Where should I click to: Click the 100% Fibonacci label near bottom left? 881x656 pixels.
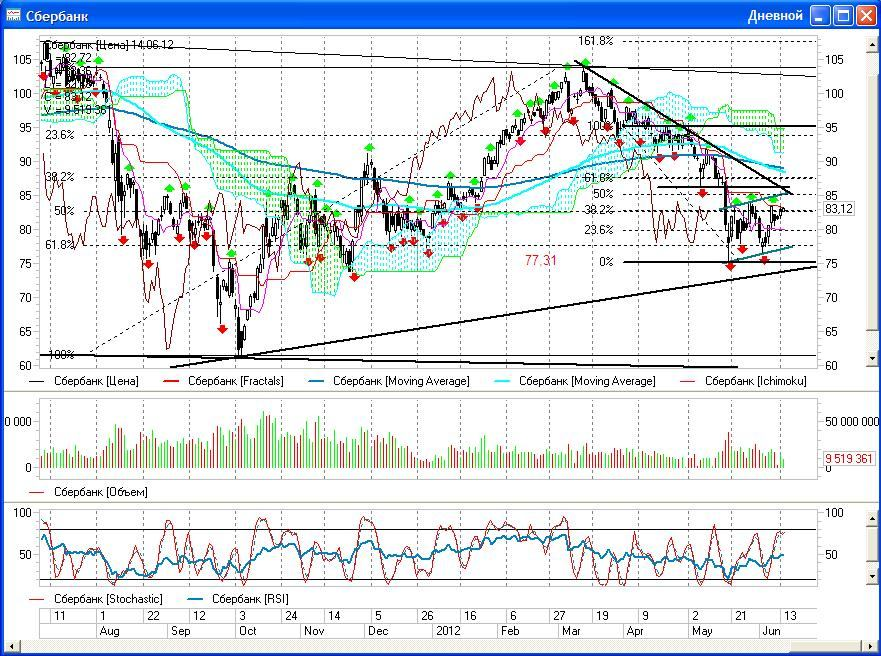coord(61,354)
